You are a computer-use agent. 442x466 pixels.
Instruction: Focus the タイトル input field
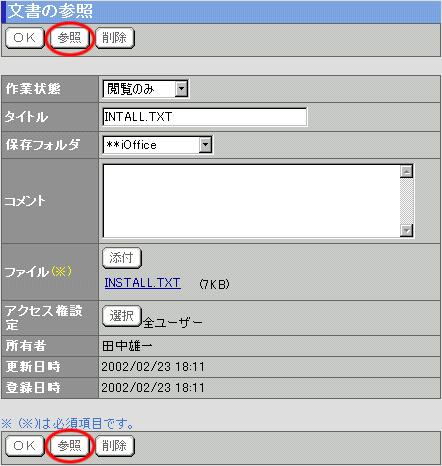click(x=205, y=117)
